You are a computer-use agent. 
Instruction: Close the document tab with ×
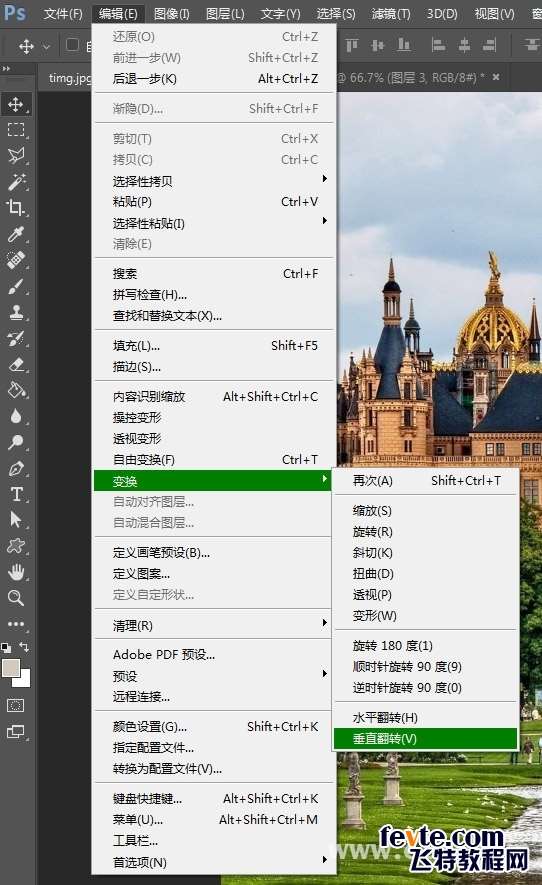click(x=496, y=77)
